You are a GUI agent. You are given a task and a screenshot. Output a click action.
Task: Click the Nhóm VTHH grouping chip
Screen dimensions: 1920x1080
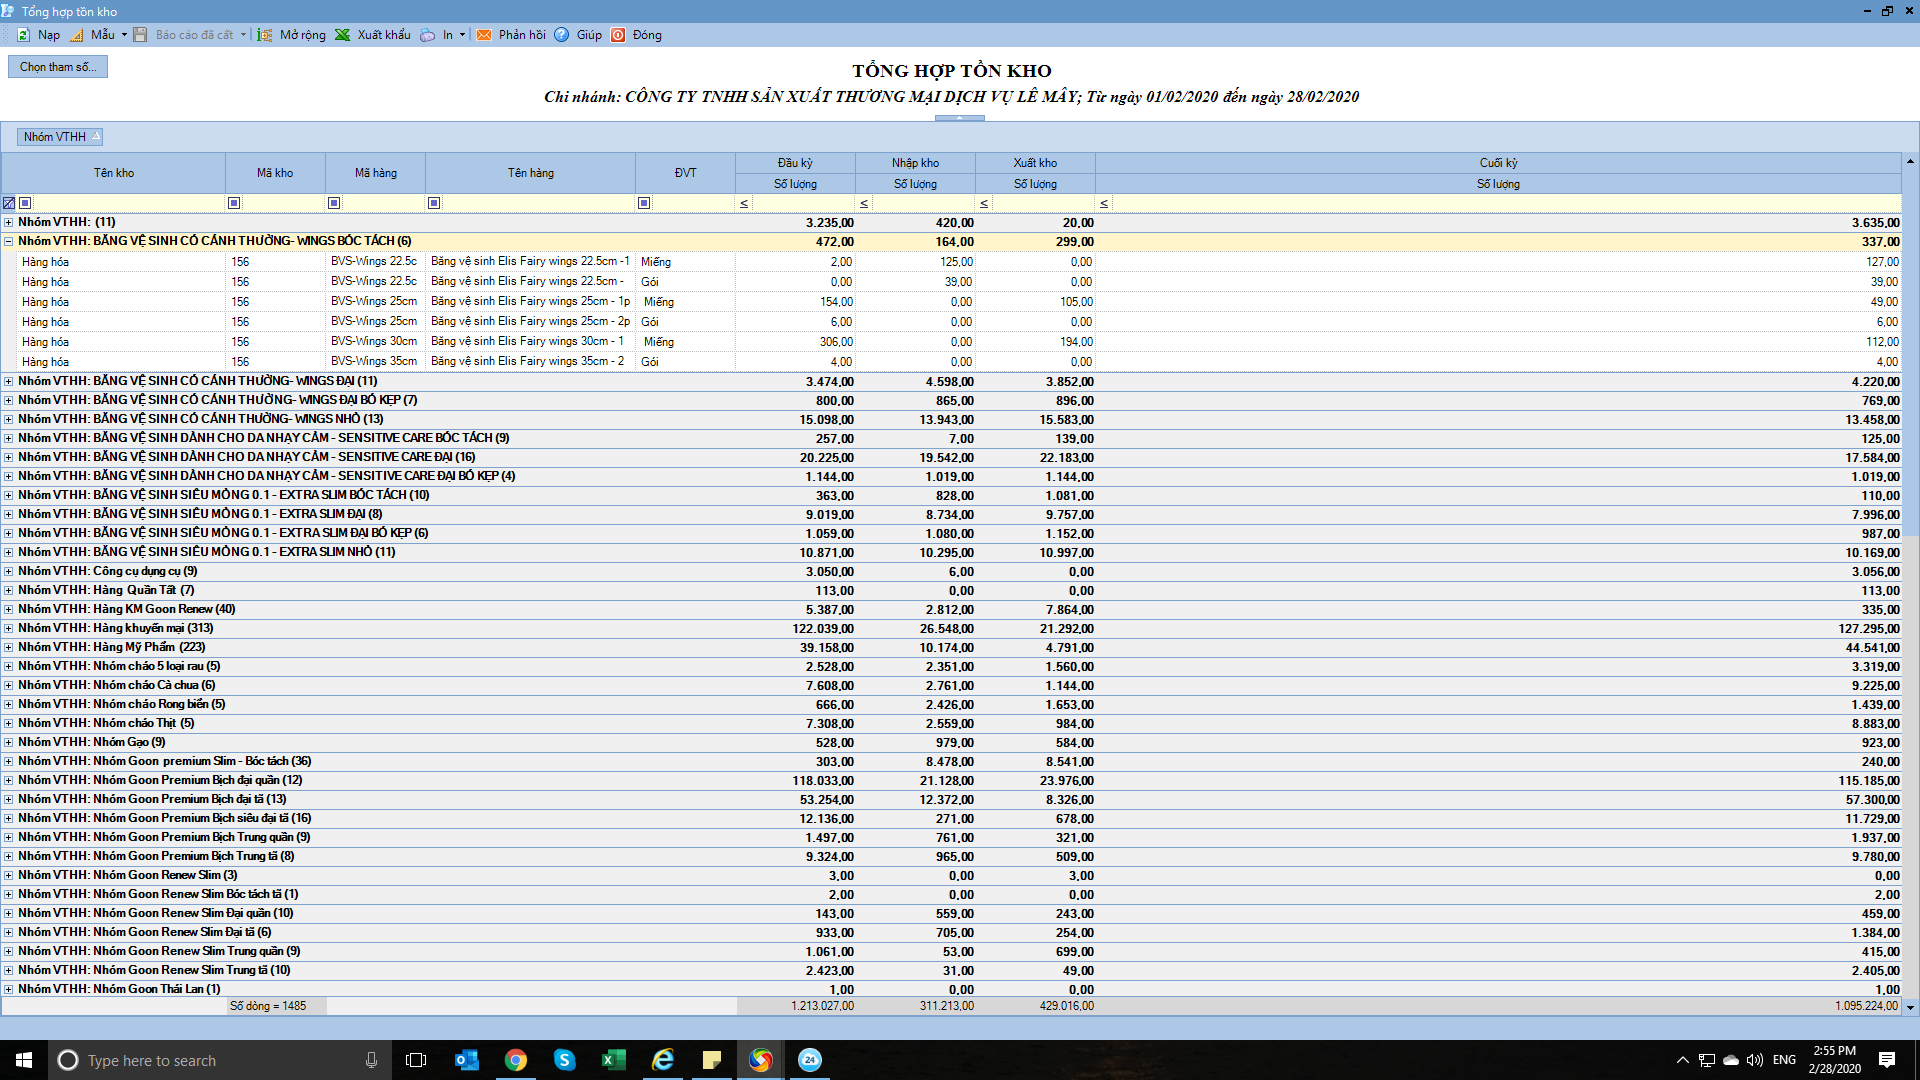(60, 137)
